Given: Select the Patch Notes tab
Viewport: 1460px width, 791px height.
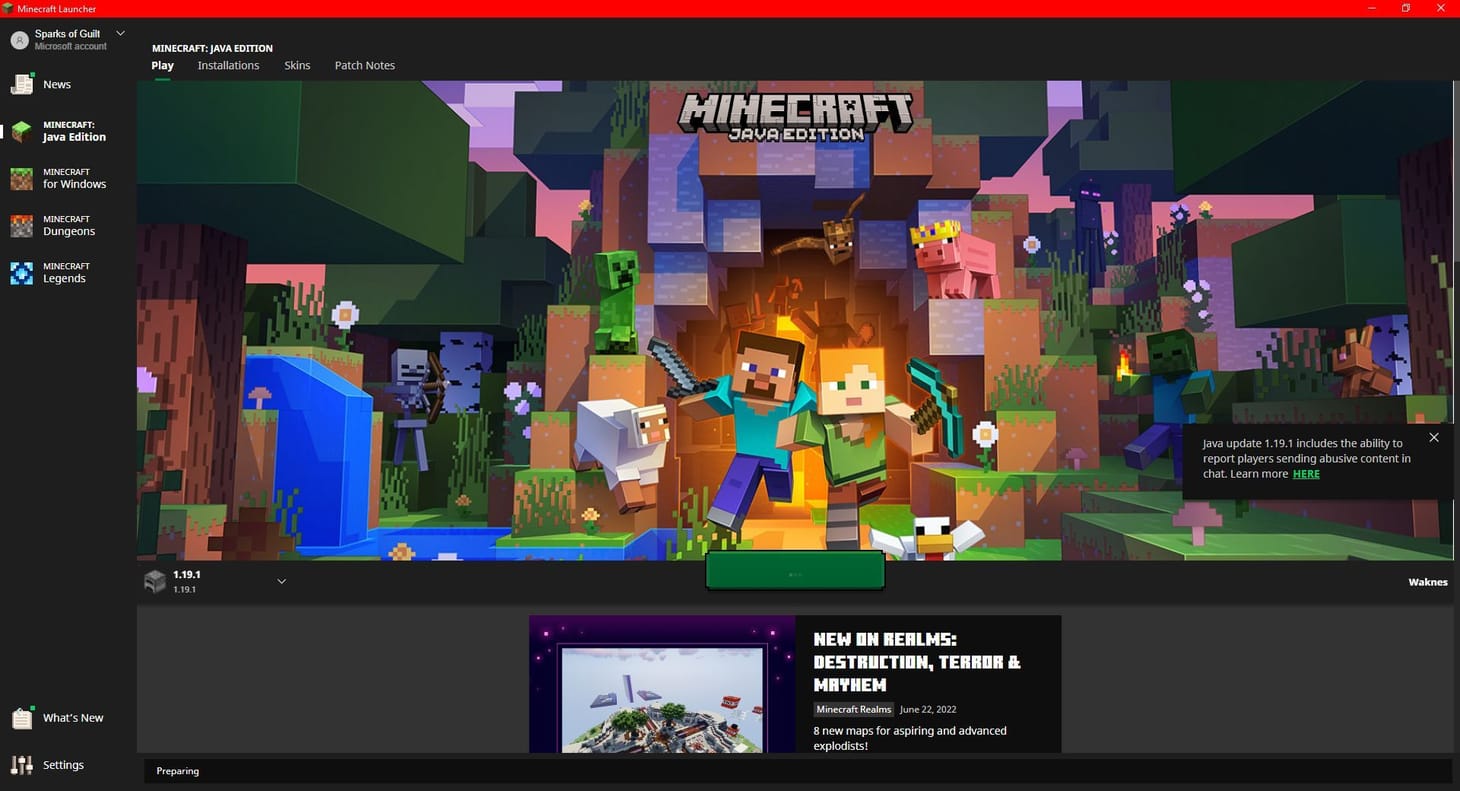Looking at the screenshot, I should (364, 65).
